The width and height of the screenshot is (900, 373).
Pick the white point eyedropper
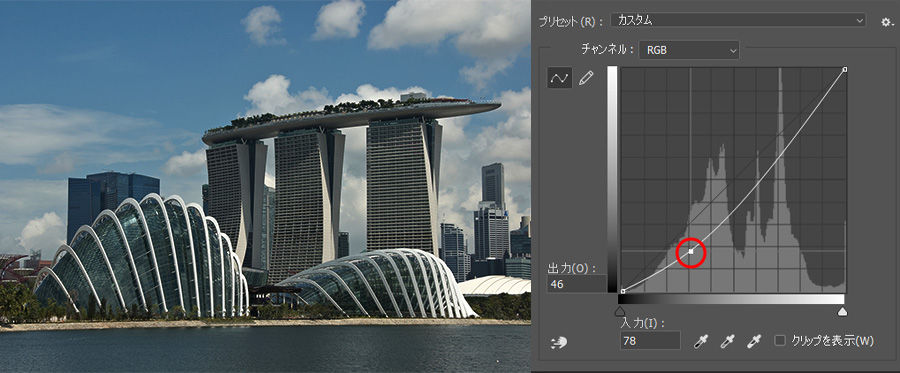pyautogui.click(x=753, y=341)
